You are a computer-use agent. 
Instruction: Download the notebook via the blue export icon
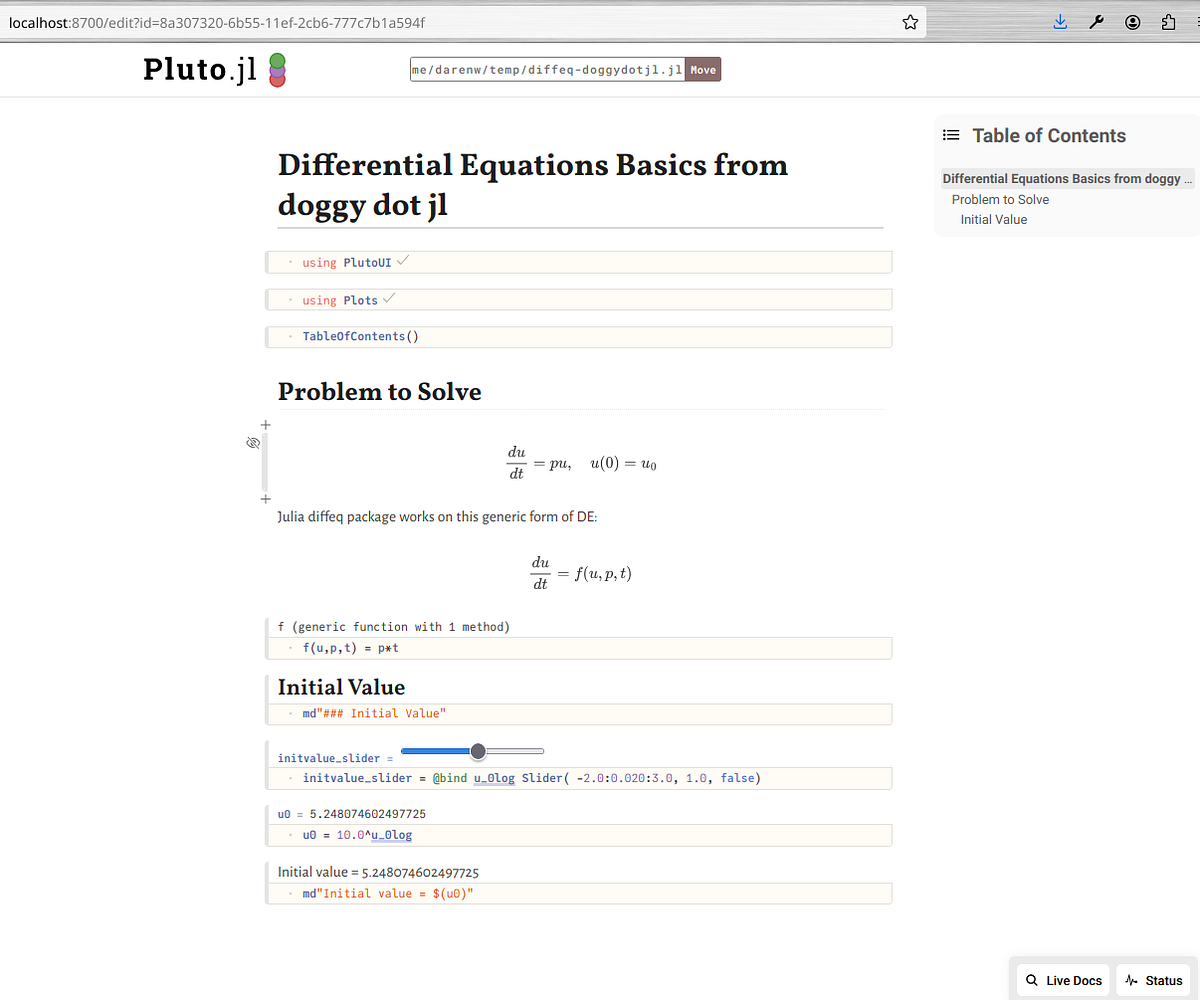point(1060,21)
